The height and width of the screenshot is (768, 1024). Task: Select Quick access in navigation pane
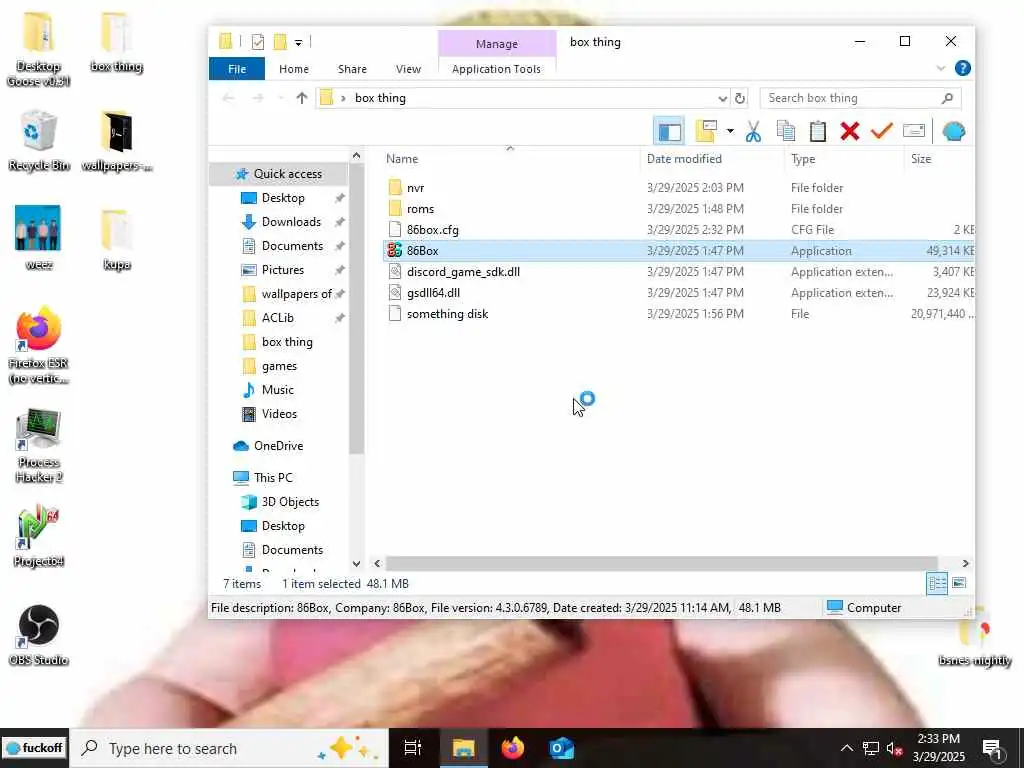click(x=278, y=174)
